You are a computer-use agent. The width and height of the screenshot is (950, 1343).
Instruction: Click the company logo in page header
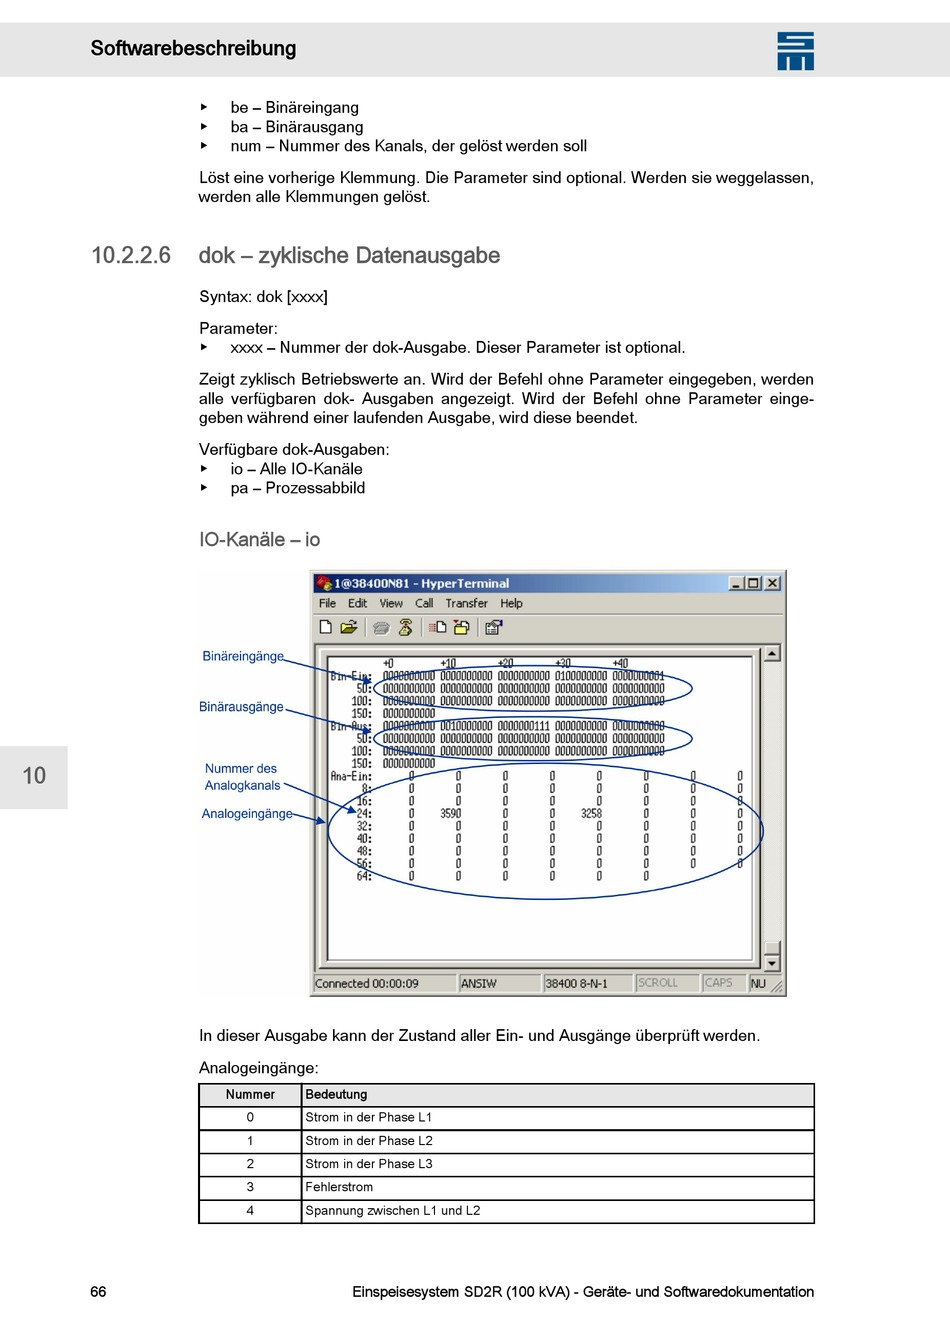pos(795,51)
